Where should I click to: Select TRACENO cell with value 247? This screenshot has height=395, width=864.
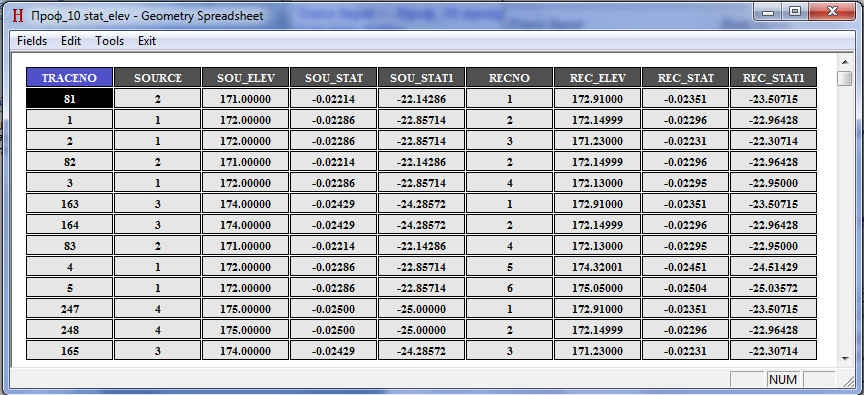pyautogui.click(x=69, y=309)
